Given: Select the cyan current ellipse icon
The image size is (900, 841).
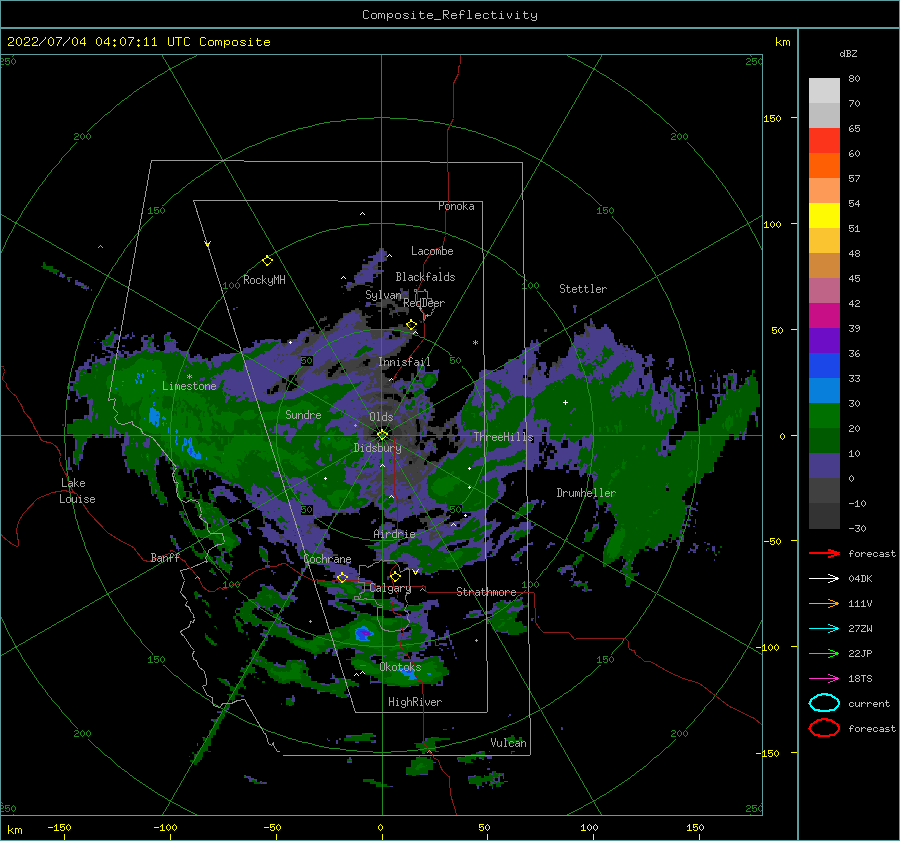Looking at the screenshot, I should click(824, 703).
